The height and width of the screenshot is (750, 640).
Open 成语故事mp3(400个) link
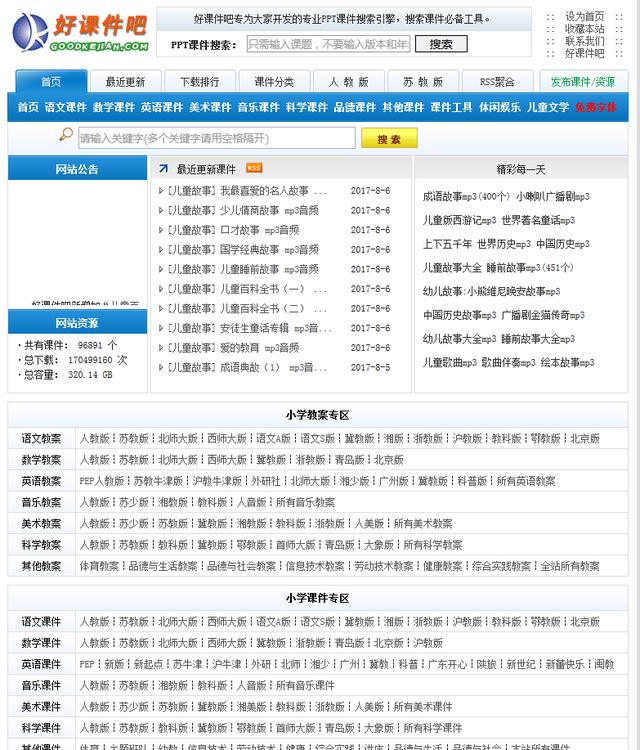[x=467, y=196]
